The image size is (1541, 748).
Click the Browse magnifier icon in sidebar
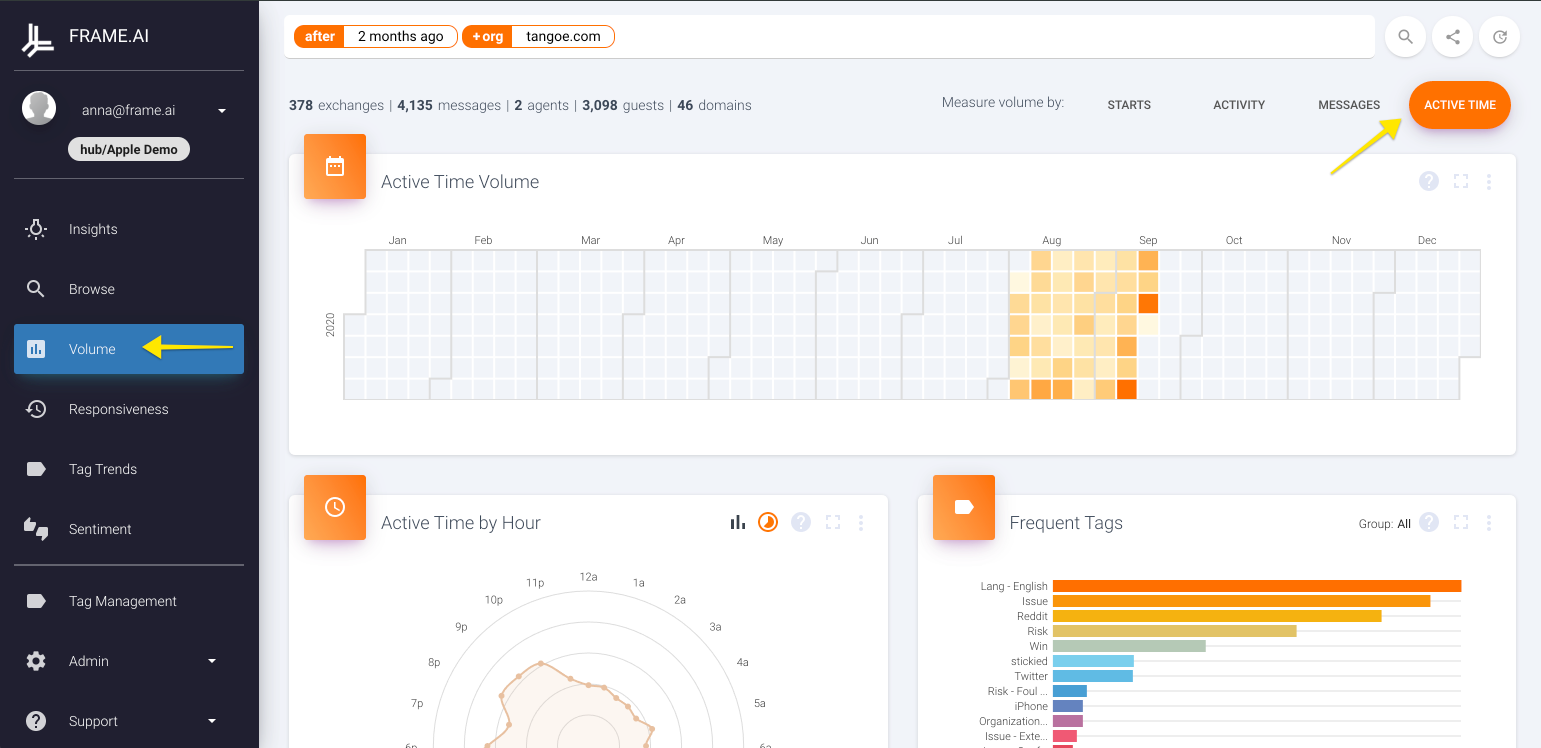(x=36, y=289)
